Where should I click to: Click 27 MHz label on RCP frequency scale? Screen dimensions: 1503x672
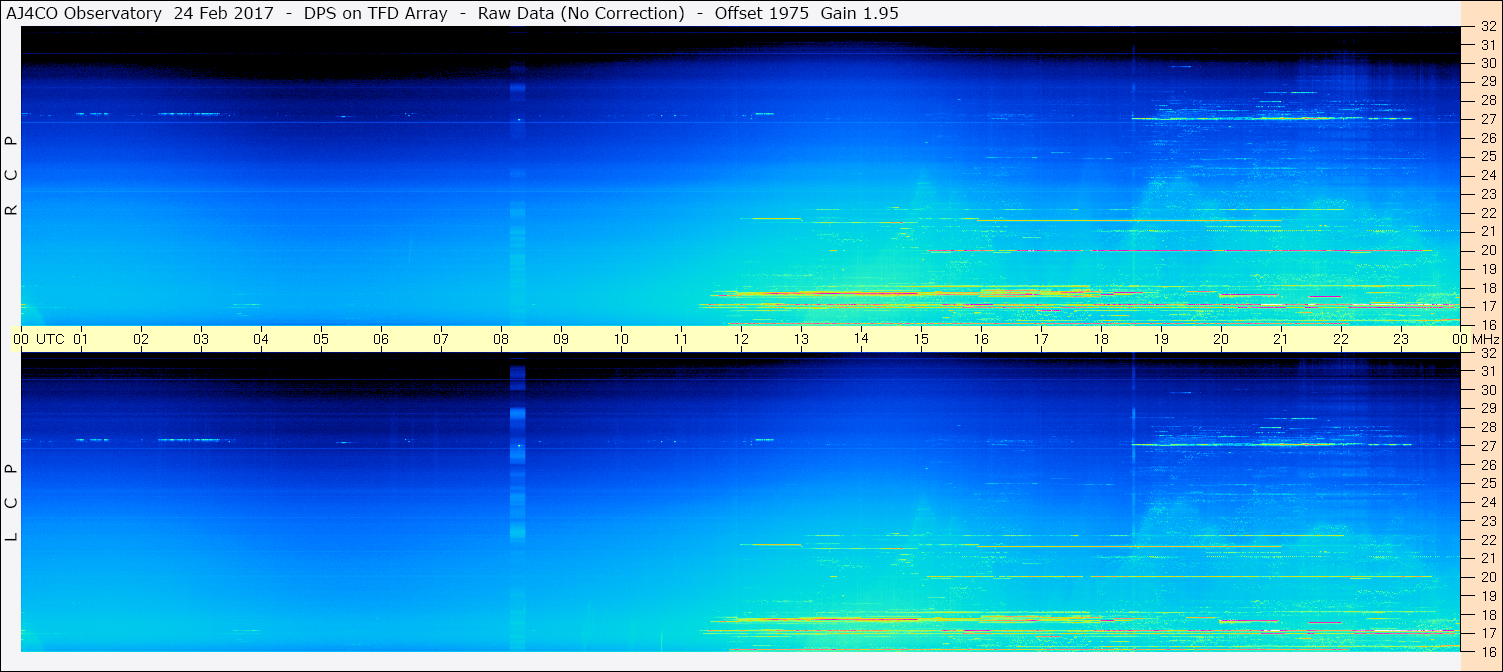pyautogui.click(x=1487, y=119)
